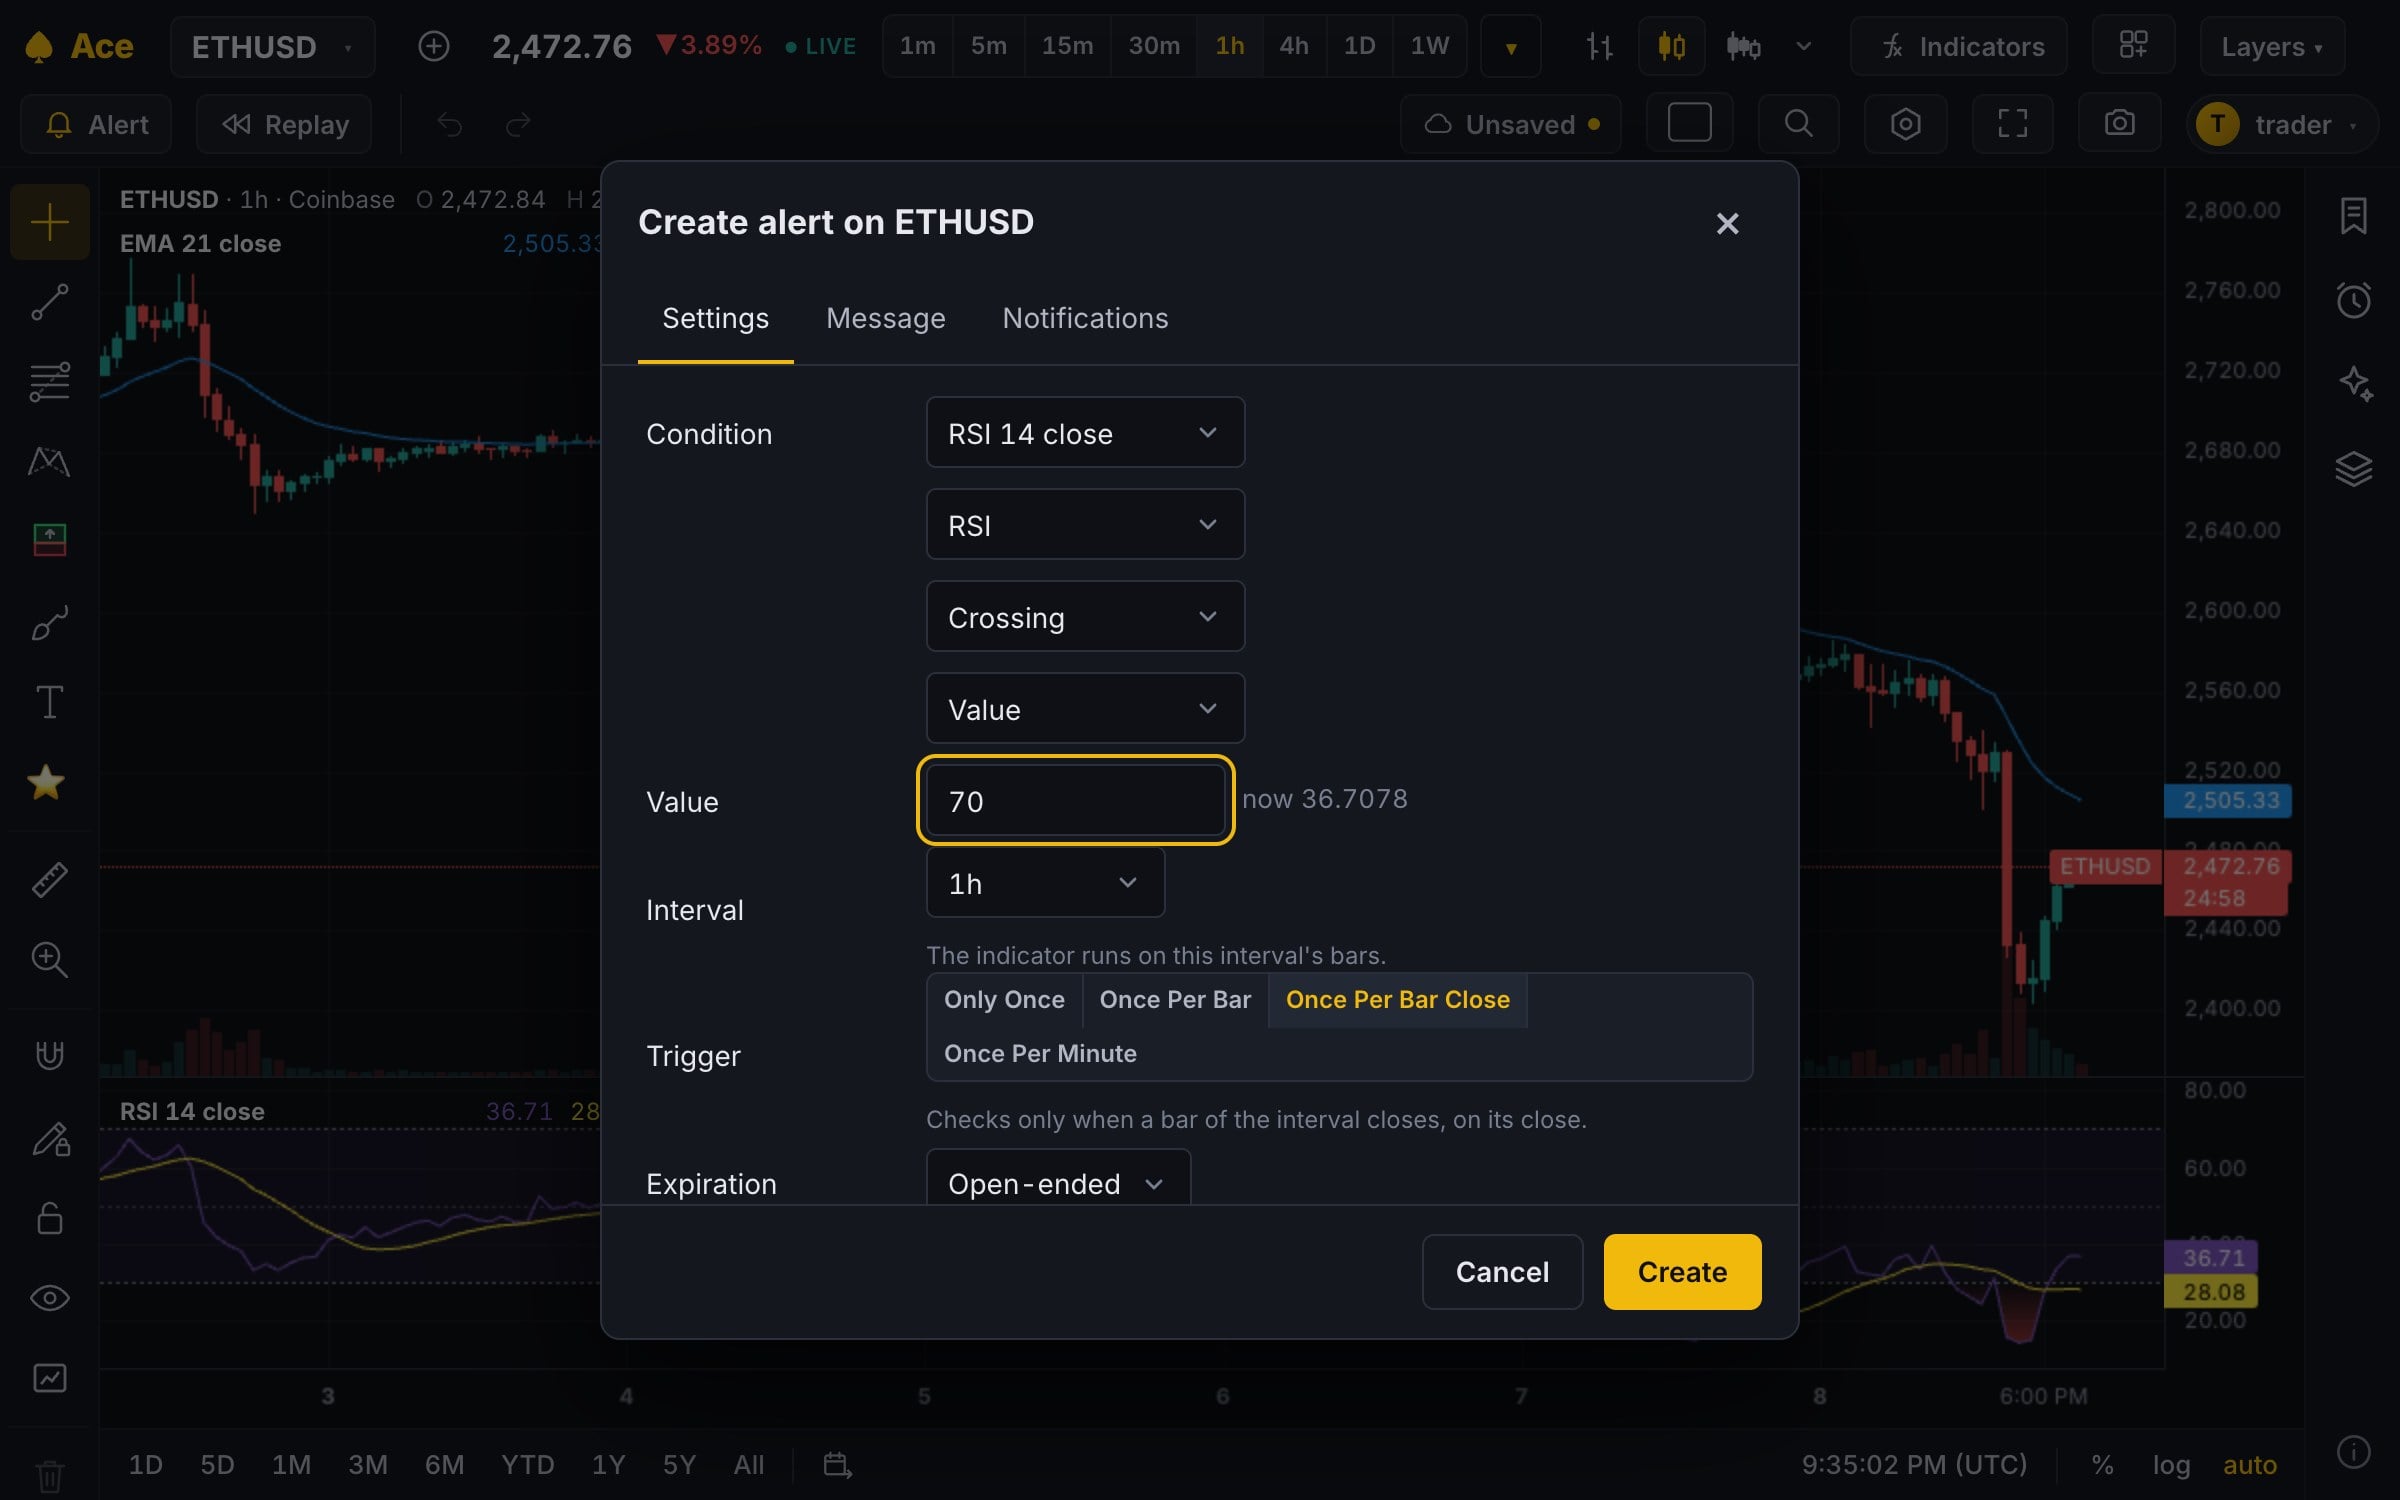This screenshot has width=2400, height=1500.
Task: Open the watchlist bookmark panel
Action: pos(2353,215)
